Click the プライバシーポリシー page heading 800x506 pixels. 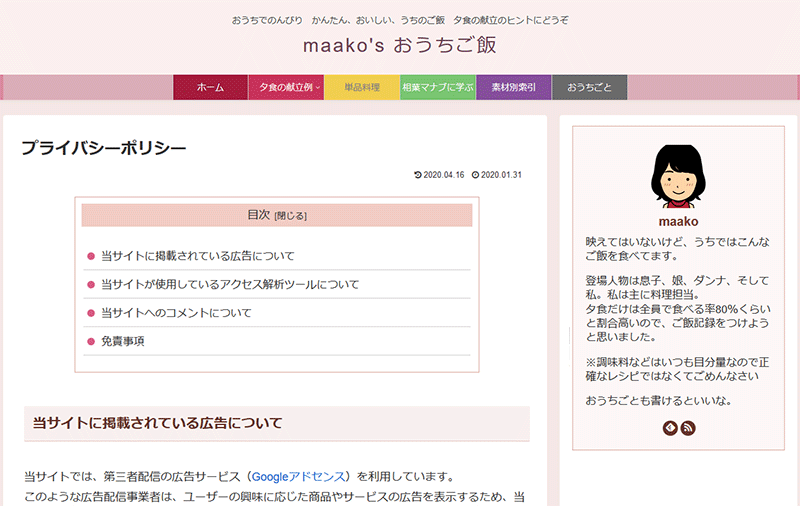pos(104,148)
